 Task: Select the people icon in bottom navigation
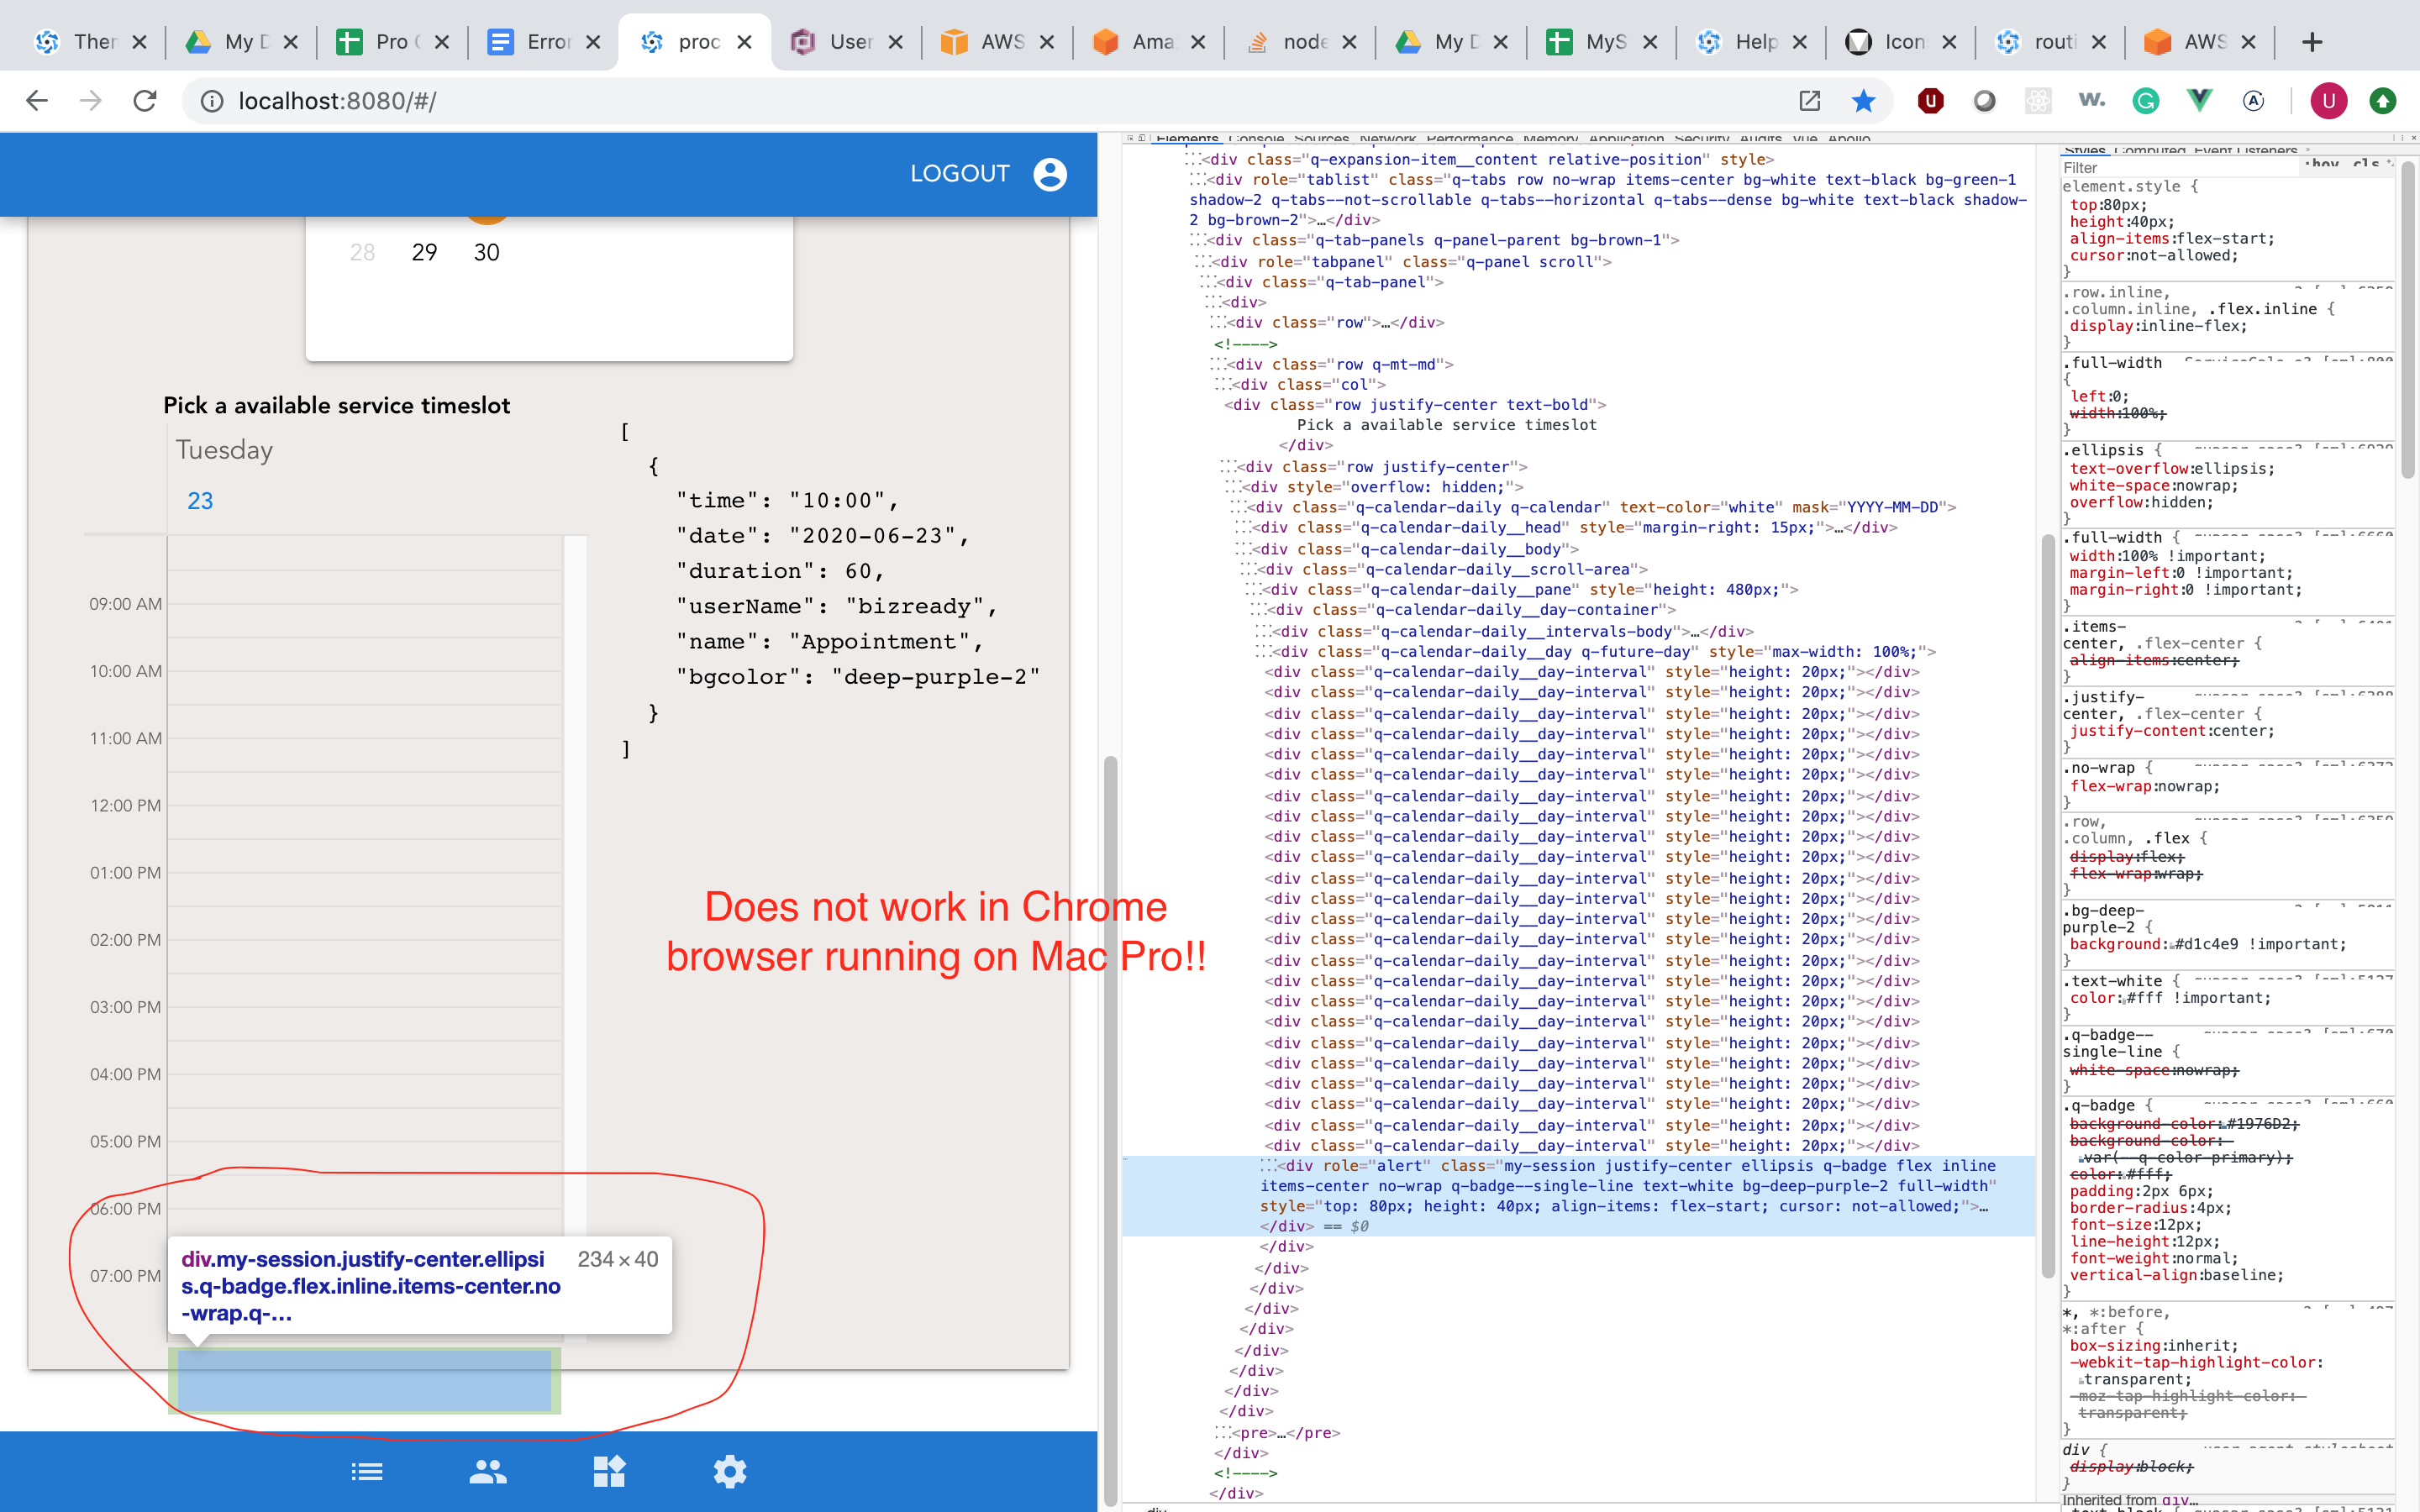pos(487,1471)
